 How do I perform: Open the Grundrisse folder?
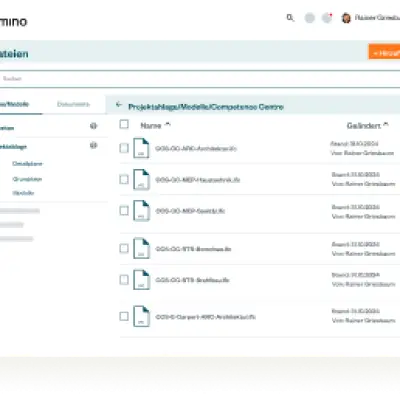[x=27, y=179]
